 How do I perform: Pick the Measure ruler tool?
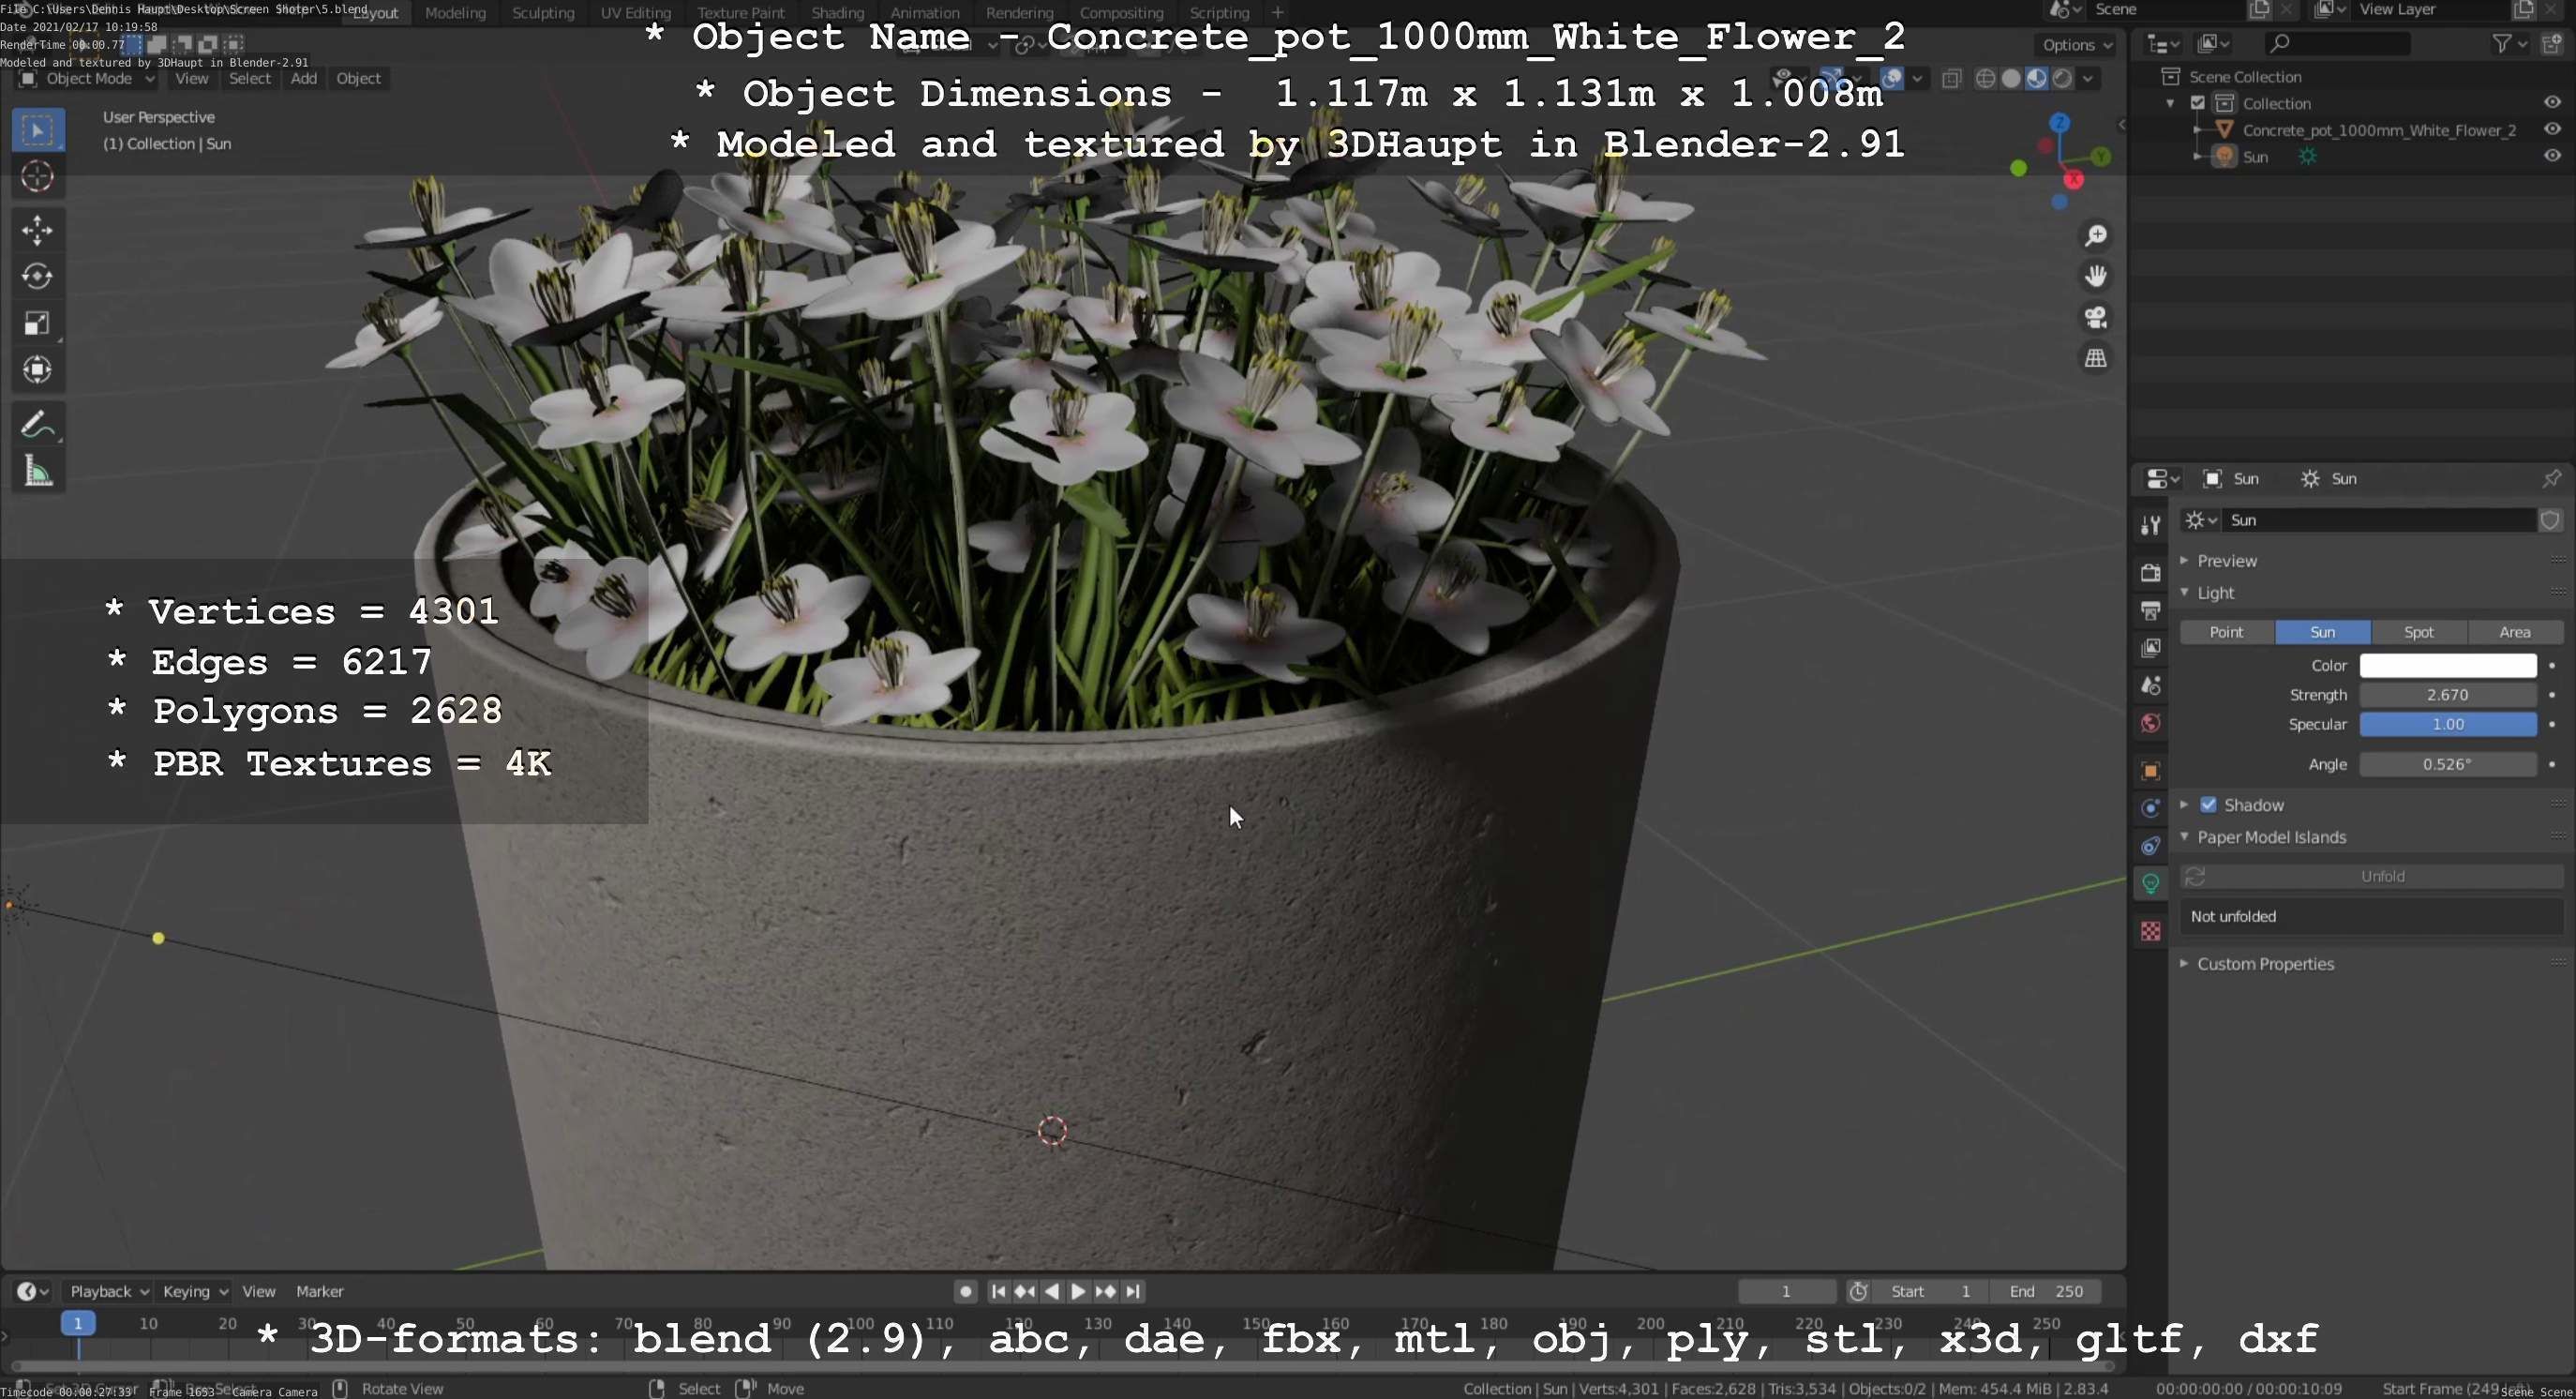pyautogui.click(x=38, y=472)
